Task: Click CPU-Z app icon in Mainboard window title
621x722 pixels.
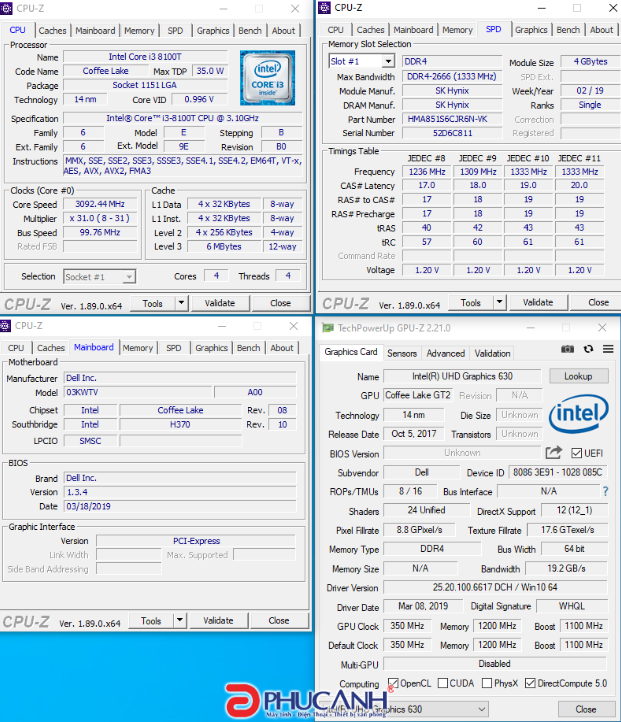Action: pyautogui.click(x=5, y=326)
